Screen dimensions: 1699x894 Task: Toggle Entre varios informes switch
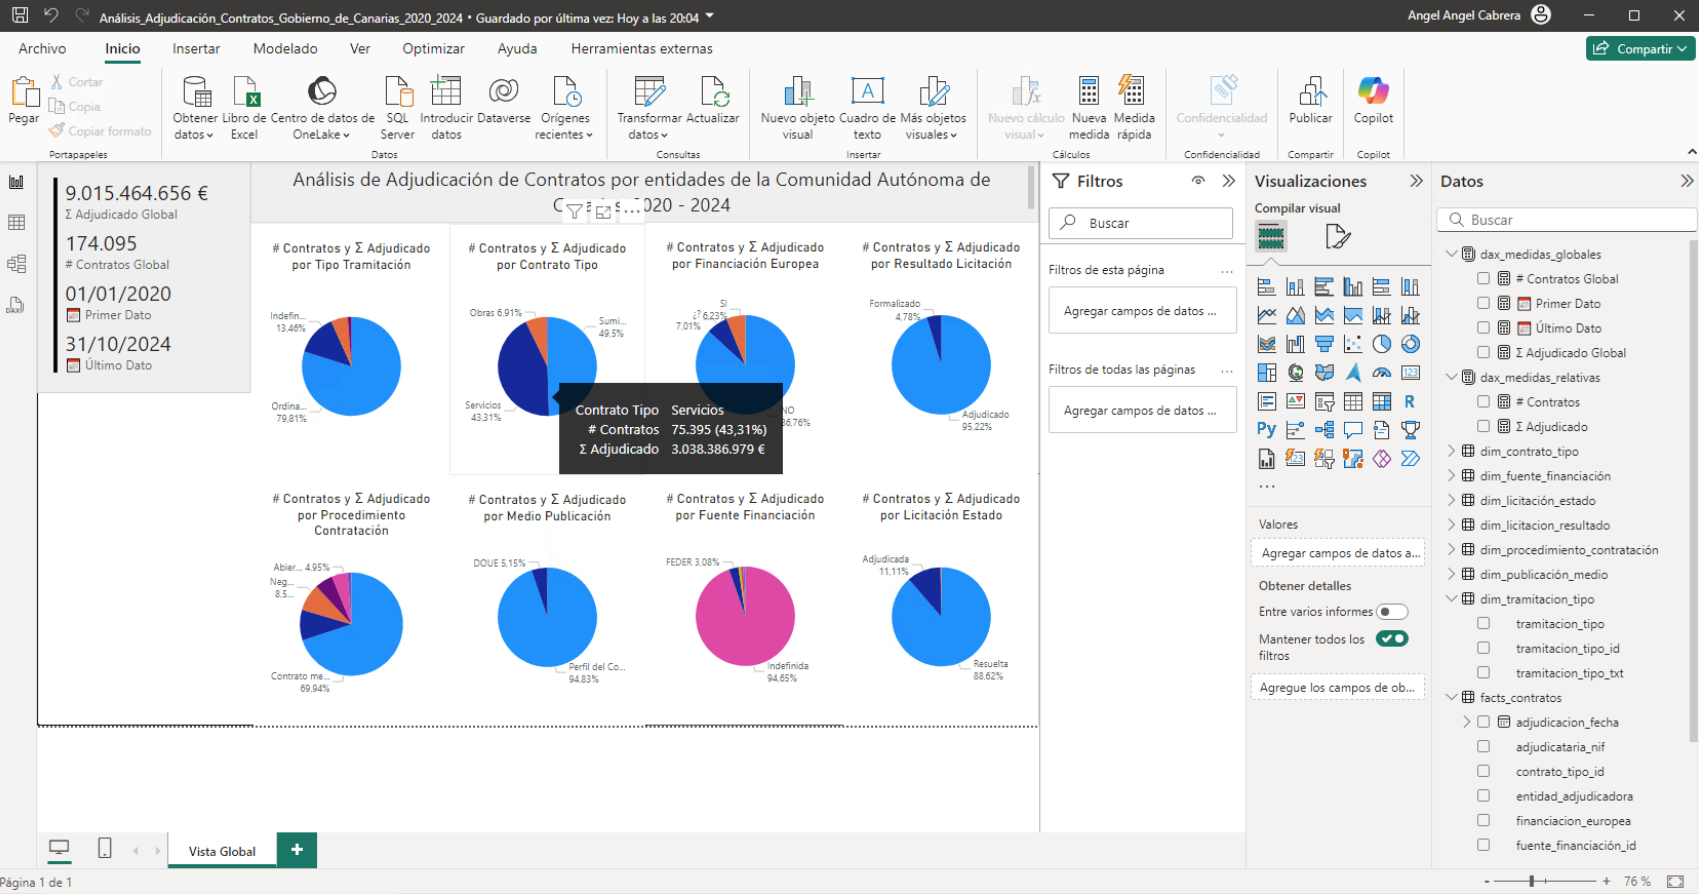pyautogui.click(x=1391, y=611)
